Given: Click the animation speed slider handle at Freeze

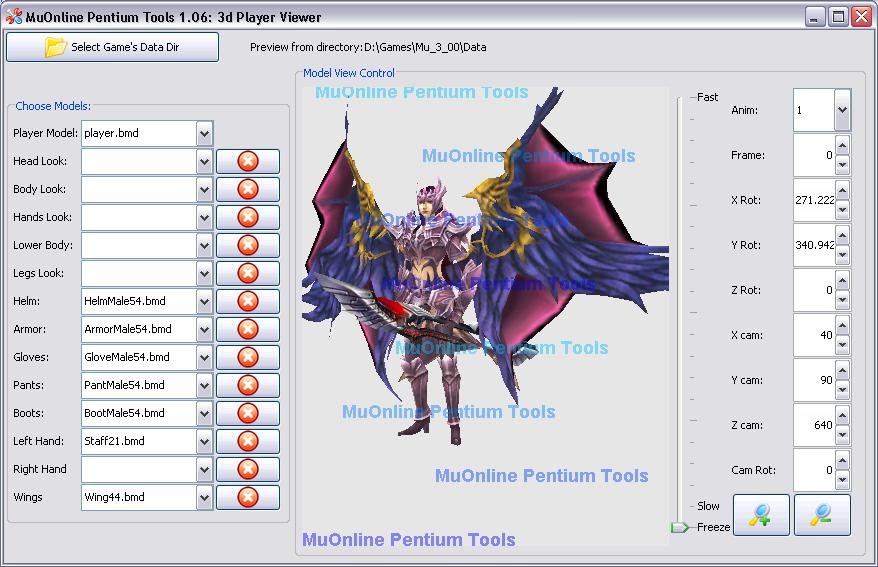Looking at the screenshot, I should (679, 527).
